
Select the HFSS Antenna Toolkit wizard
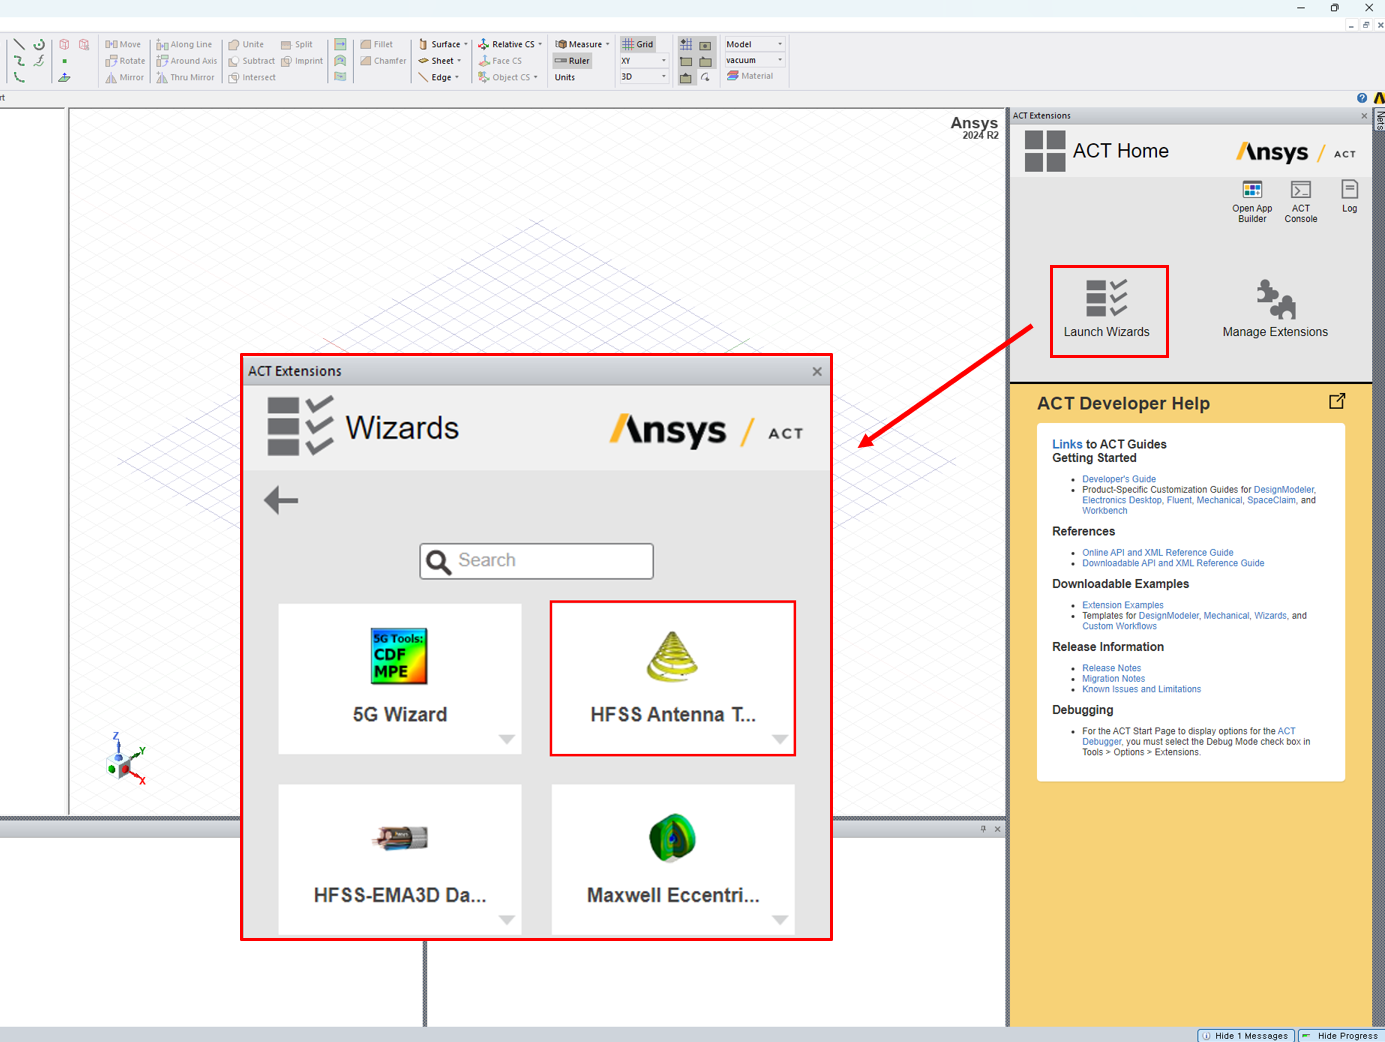tap(672, 678)
